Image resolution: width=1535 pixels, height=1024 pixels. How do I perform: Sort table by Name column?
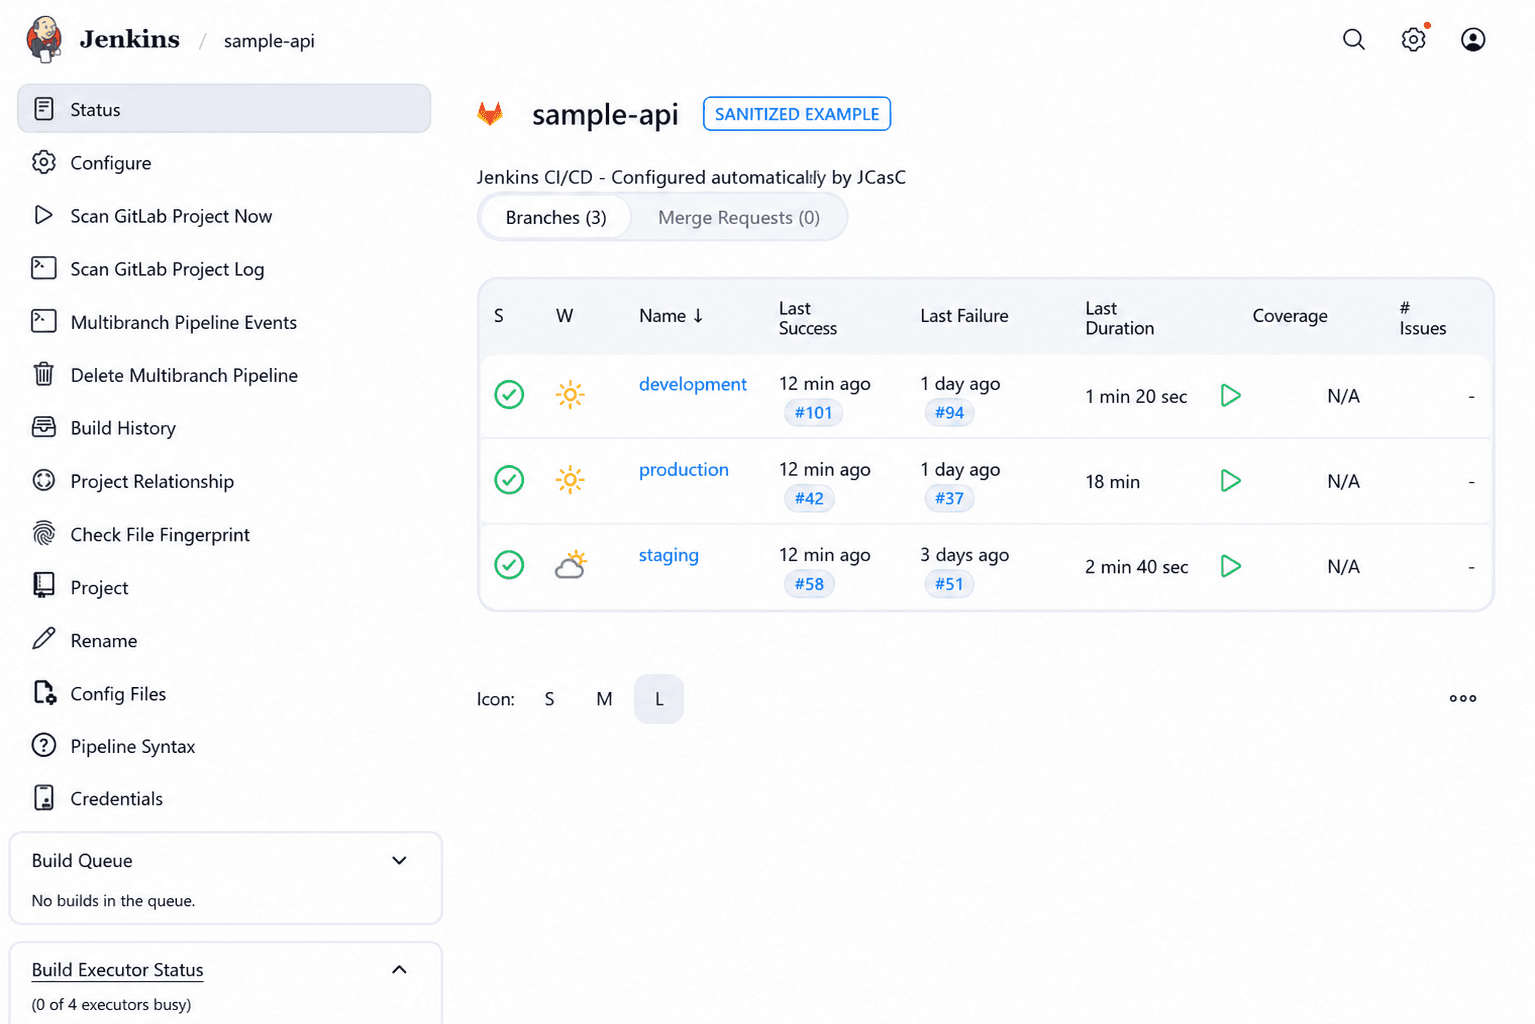click(671, 316)
